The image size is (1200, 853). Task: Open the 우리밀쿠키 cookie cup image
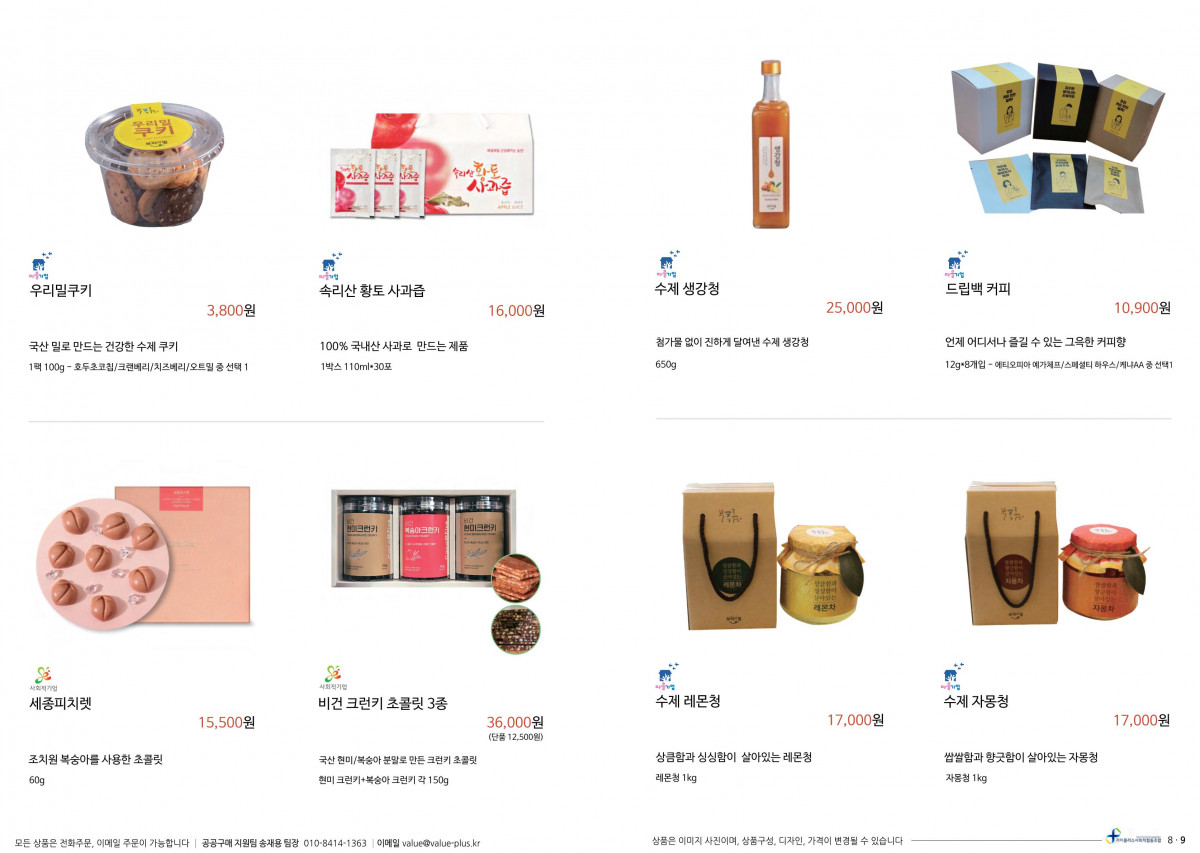[150, 163]
